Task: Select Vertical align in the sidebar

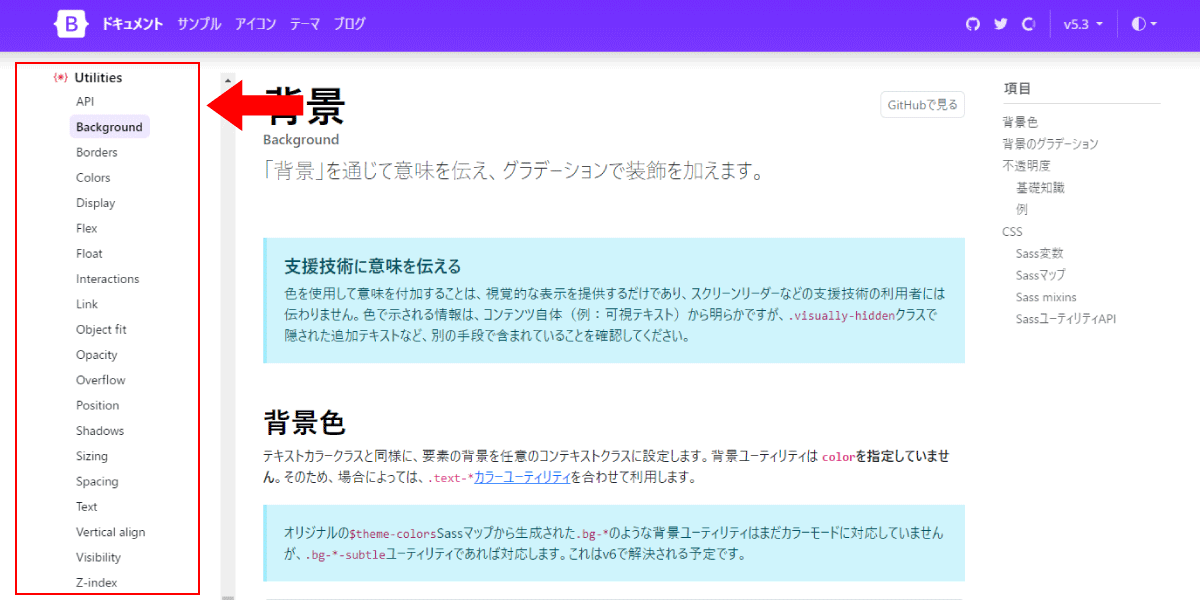Action: tap(111, 532)
